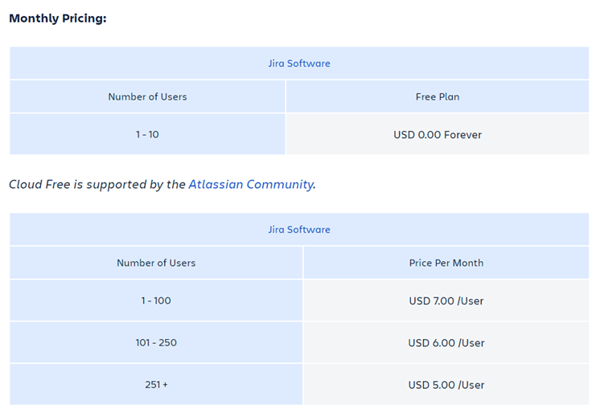The height and width of the screenshot is (417, 600).
Task: Click first table's Number of Users header
Action: point(147,97)
